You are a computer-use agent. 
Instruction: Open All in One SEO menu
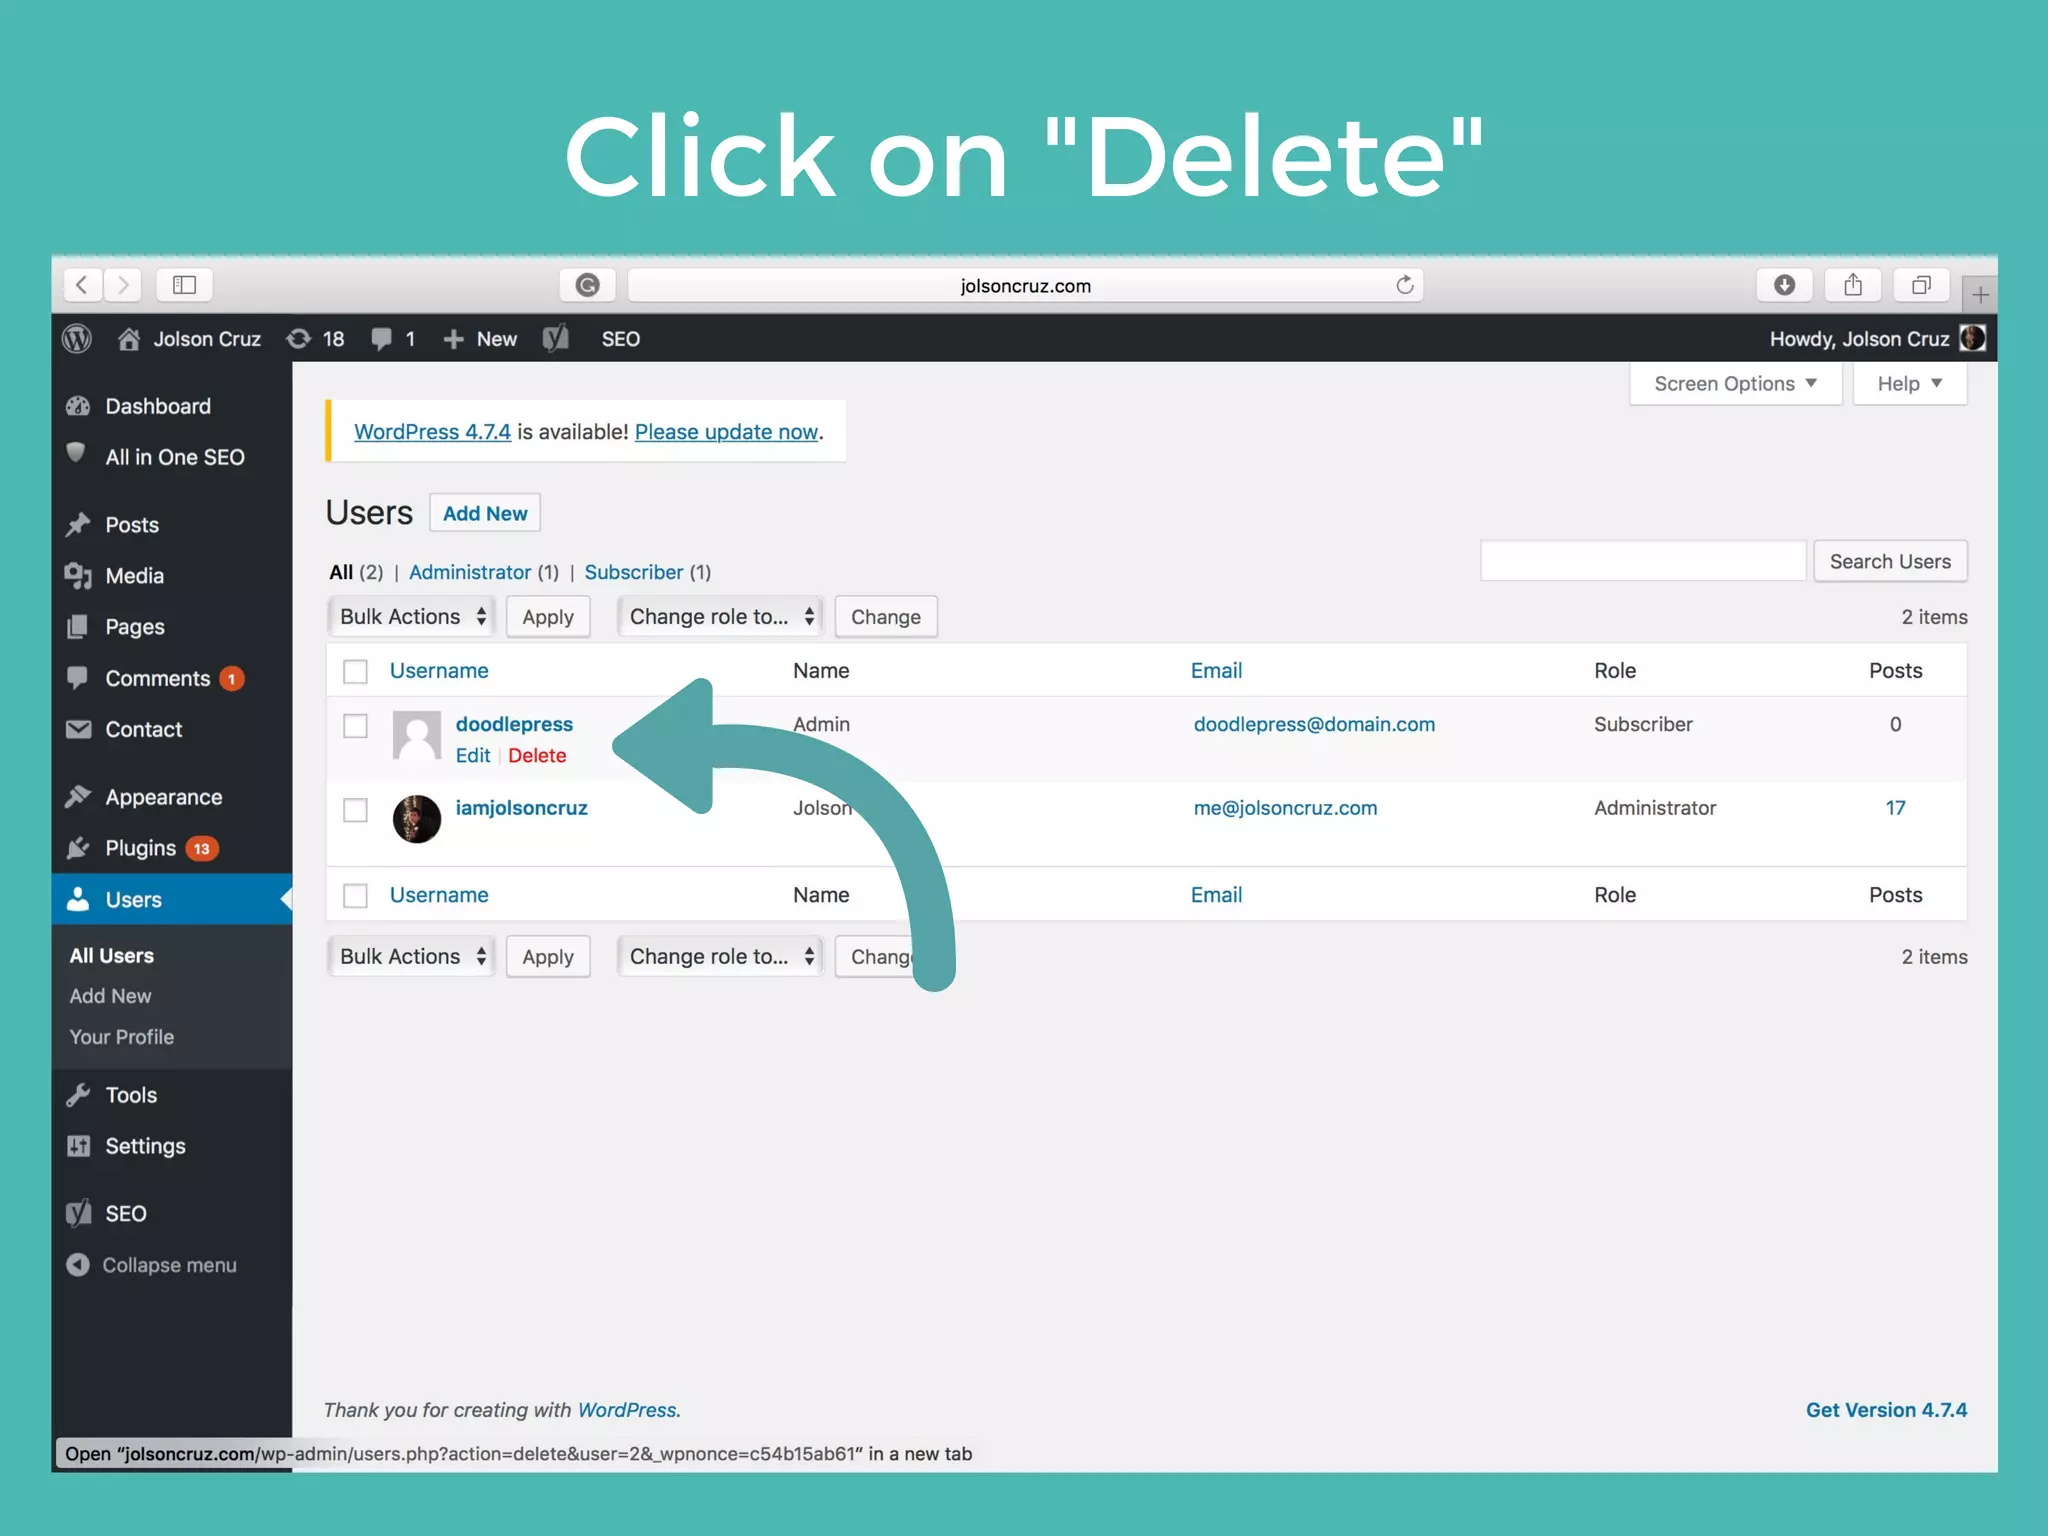tap(175, 457)
